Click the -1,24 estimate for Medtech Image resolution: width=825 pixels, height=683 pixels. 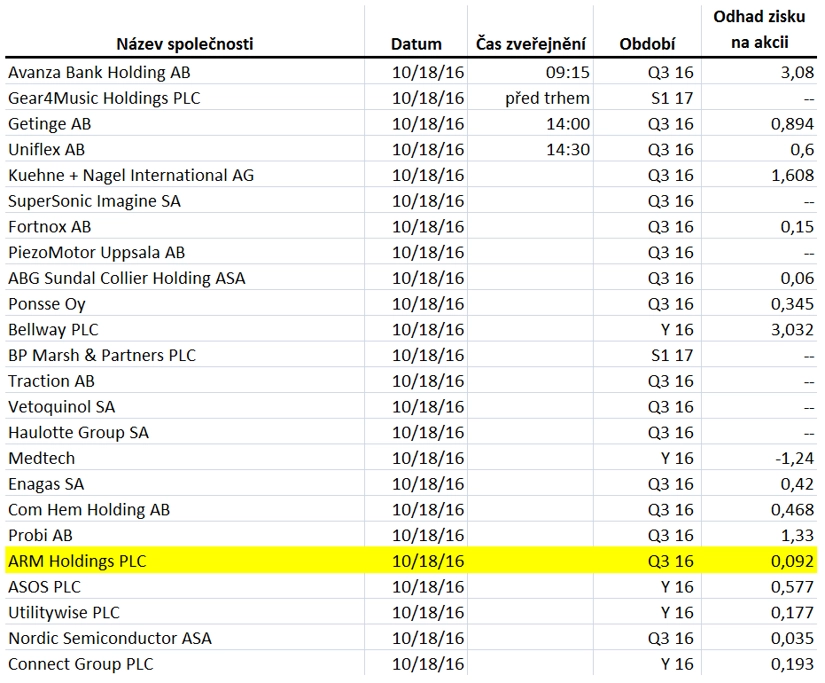tap(794, 458)
